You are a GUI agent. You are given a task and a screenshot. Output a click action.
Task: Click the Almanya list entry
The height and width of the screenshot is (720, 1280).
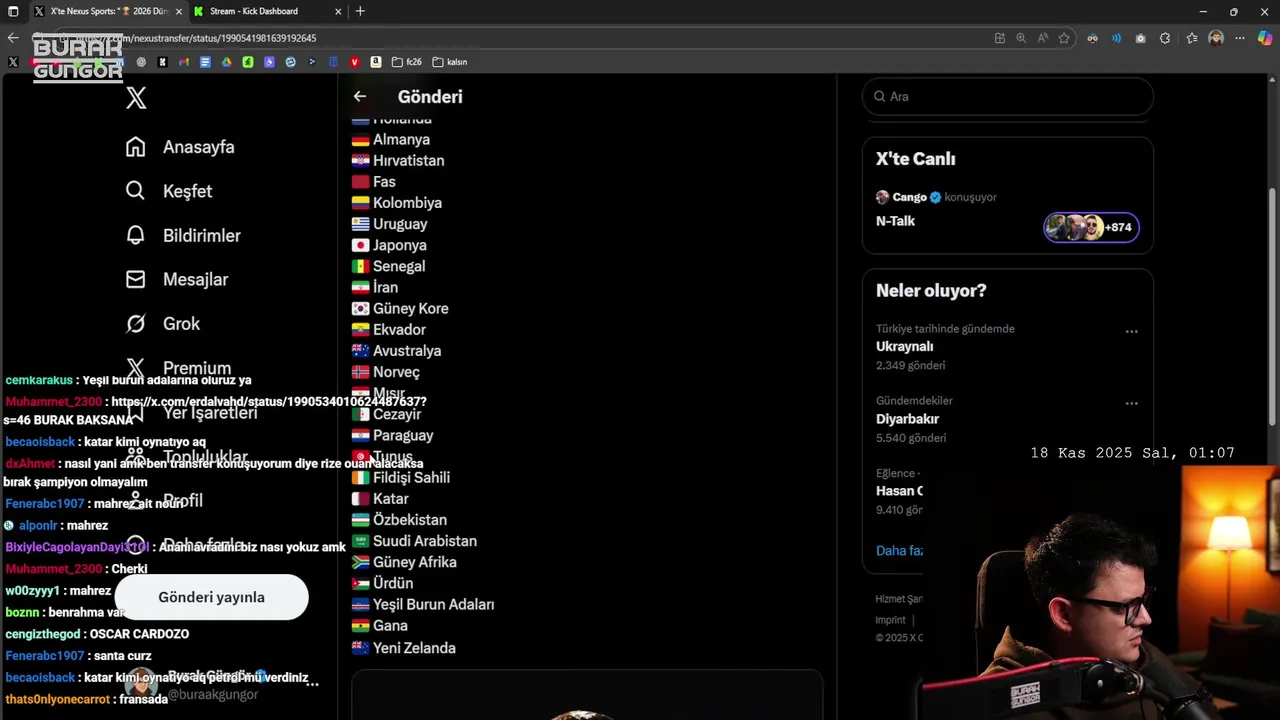click(x=391, y=139)
